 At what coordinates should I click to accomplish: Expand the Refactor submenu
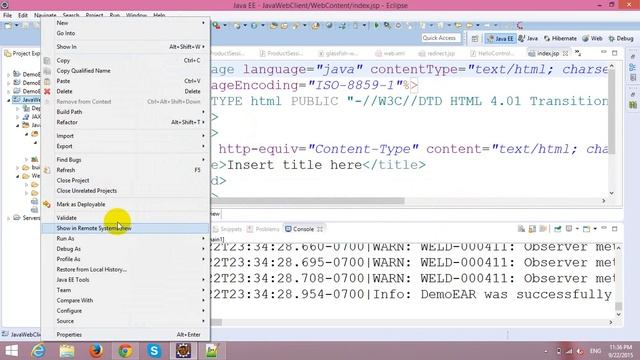point(126,122)
